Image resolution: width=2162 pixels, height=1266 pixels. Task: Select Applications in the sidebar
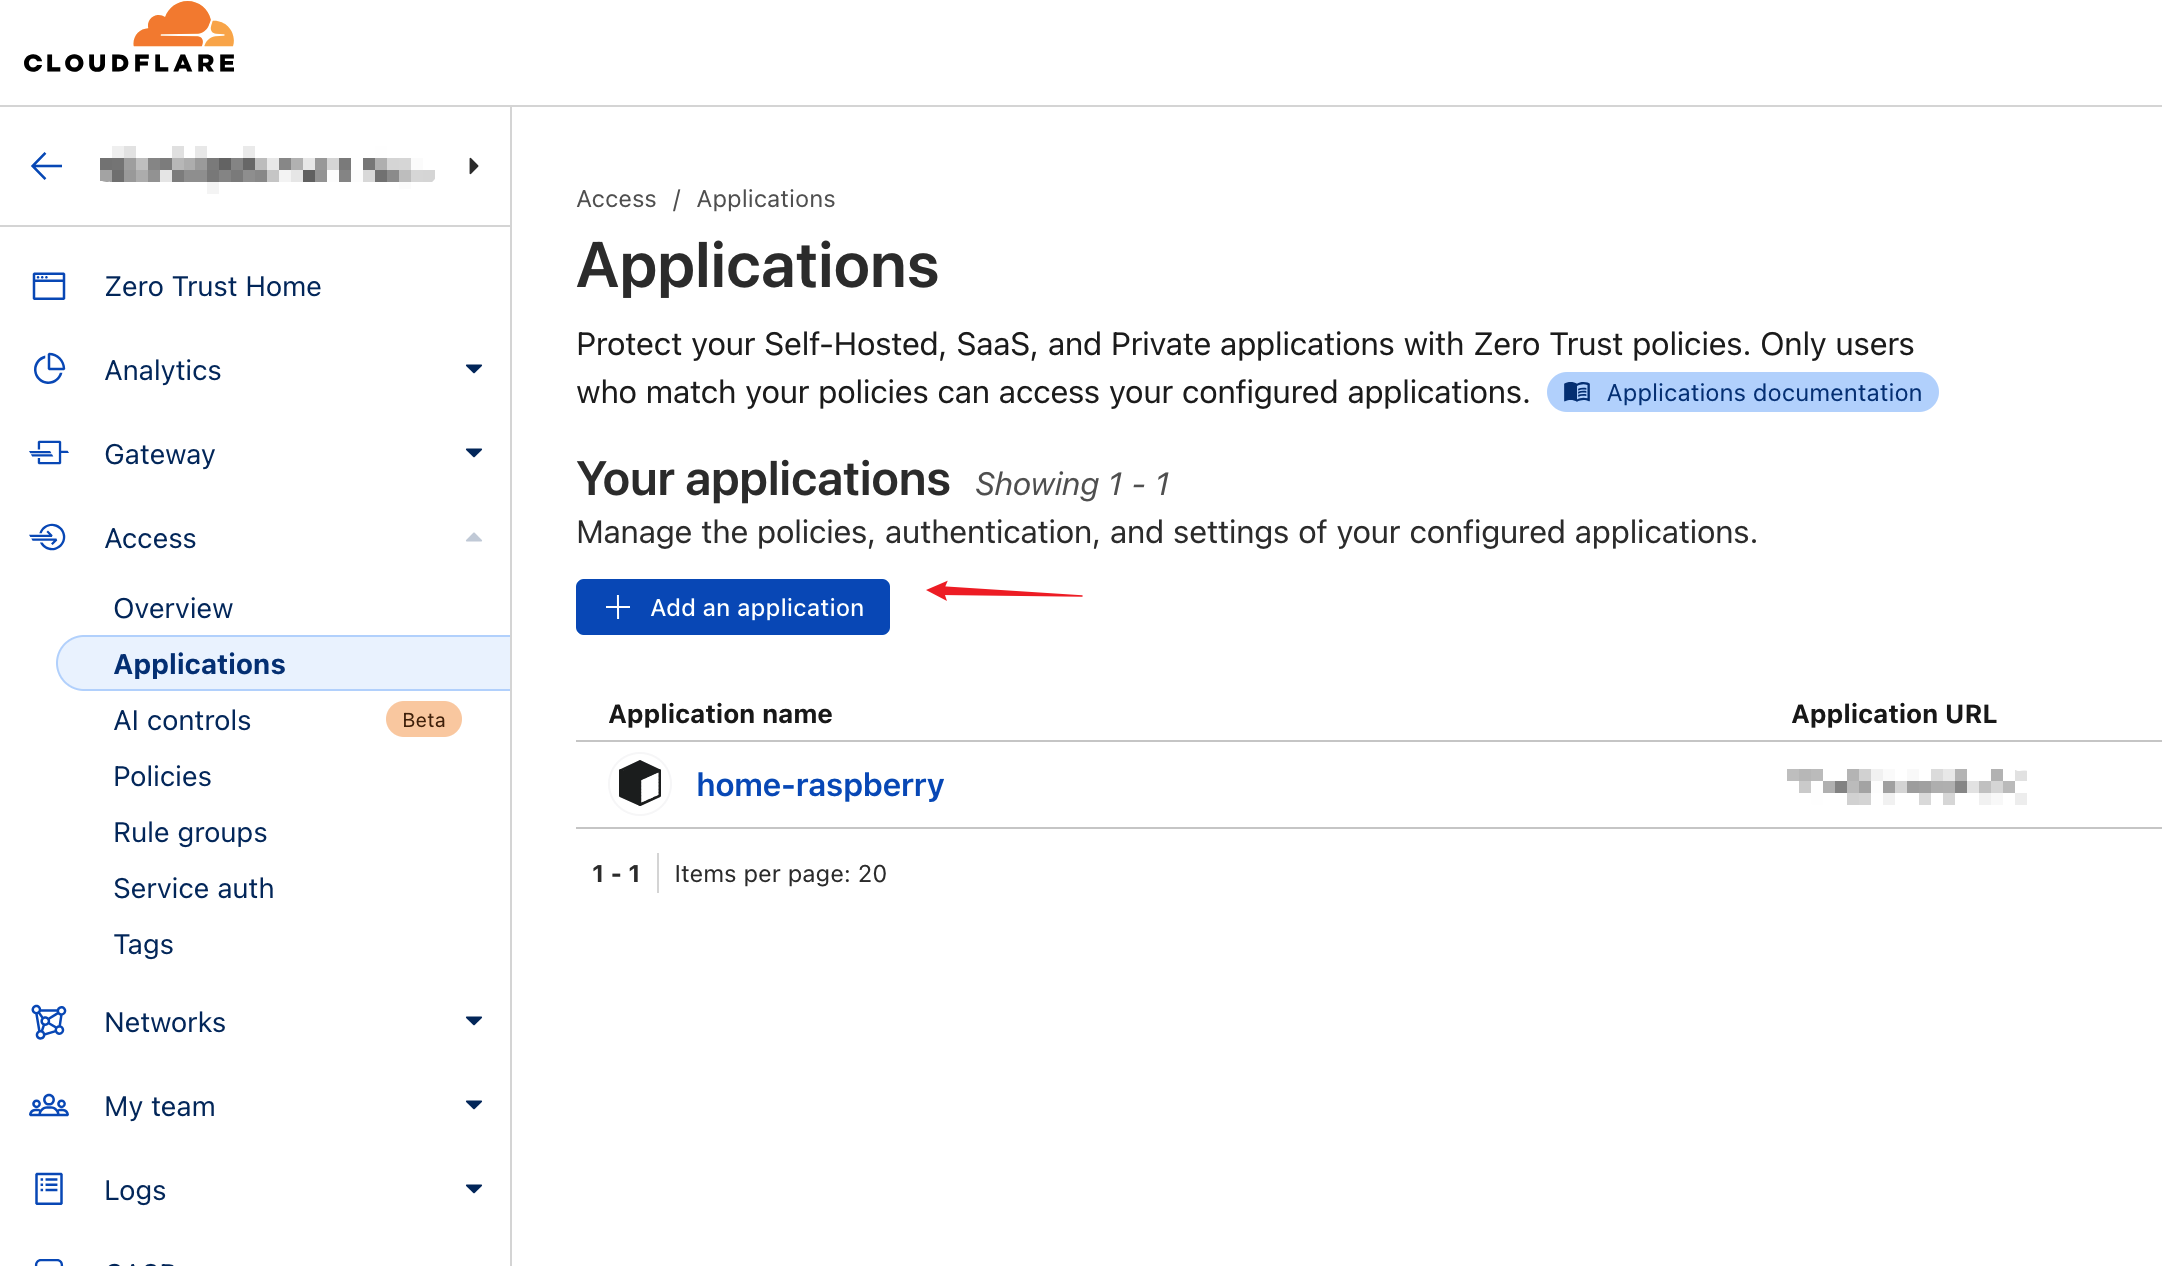[283, 663]
